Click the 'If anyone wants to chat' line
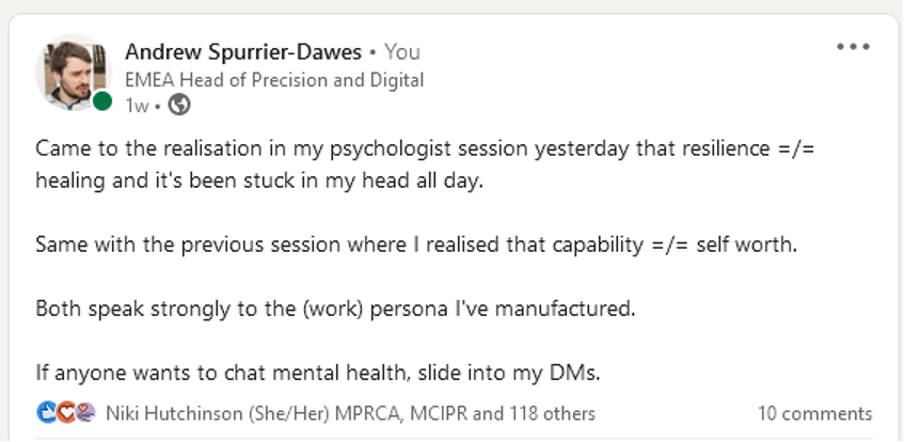This screenshot has height=442, width=904. click(x=318, y=373)
